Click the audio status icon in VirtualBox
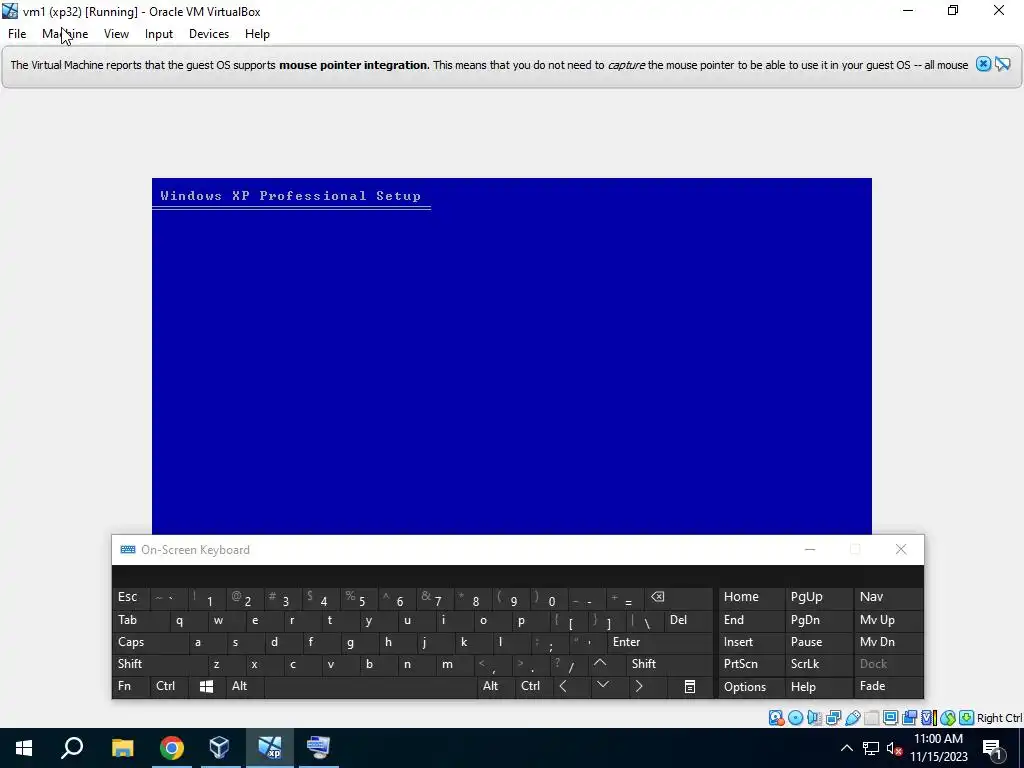Image resolution: width=1024 pixels, height=768 pixels. click(814, 718)
